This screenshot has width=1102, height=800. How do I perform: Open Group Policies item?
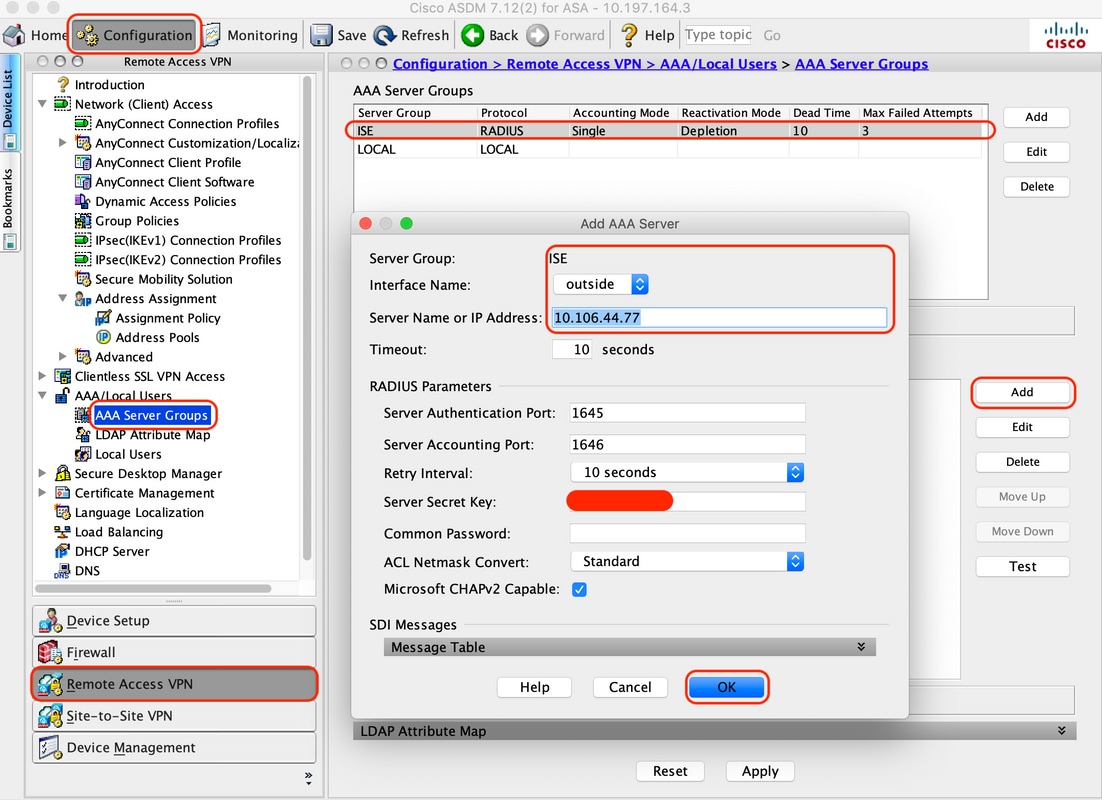click(x=137, y=221)
